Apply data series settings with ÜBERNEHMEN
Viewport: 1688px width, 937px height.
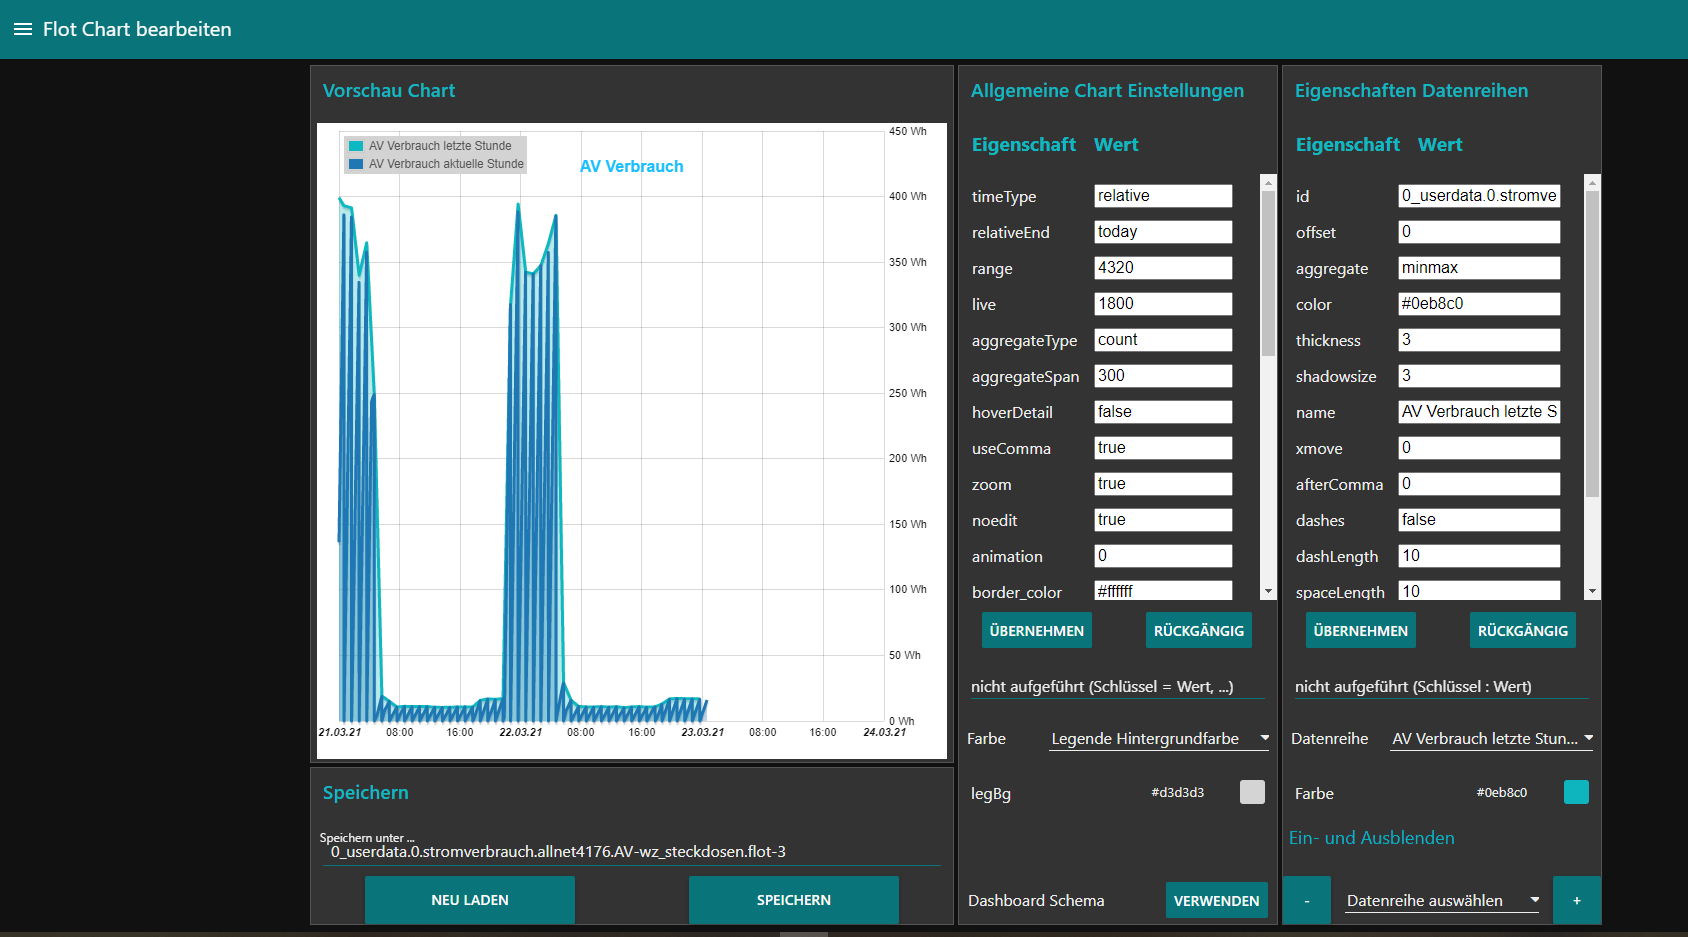click(x=1361, y=631)
